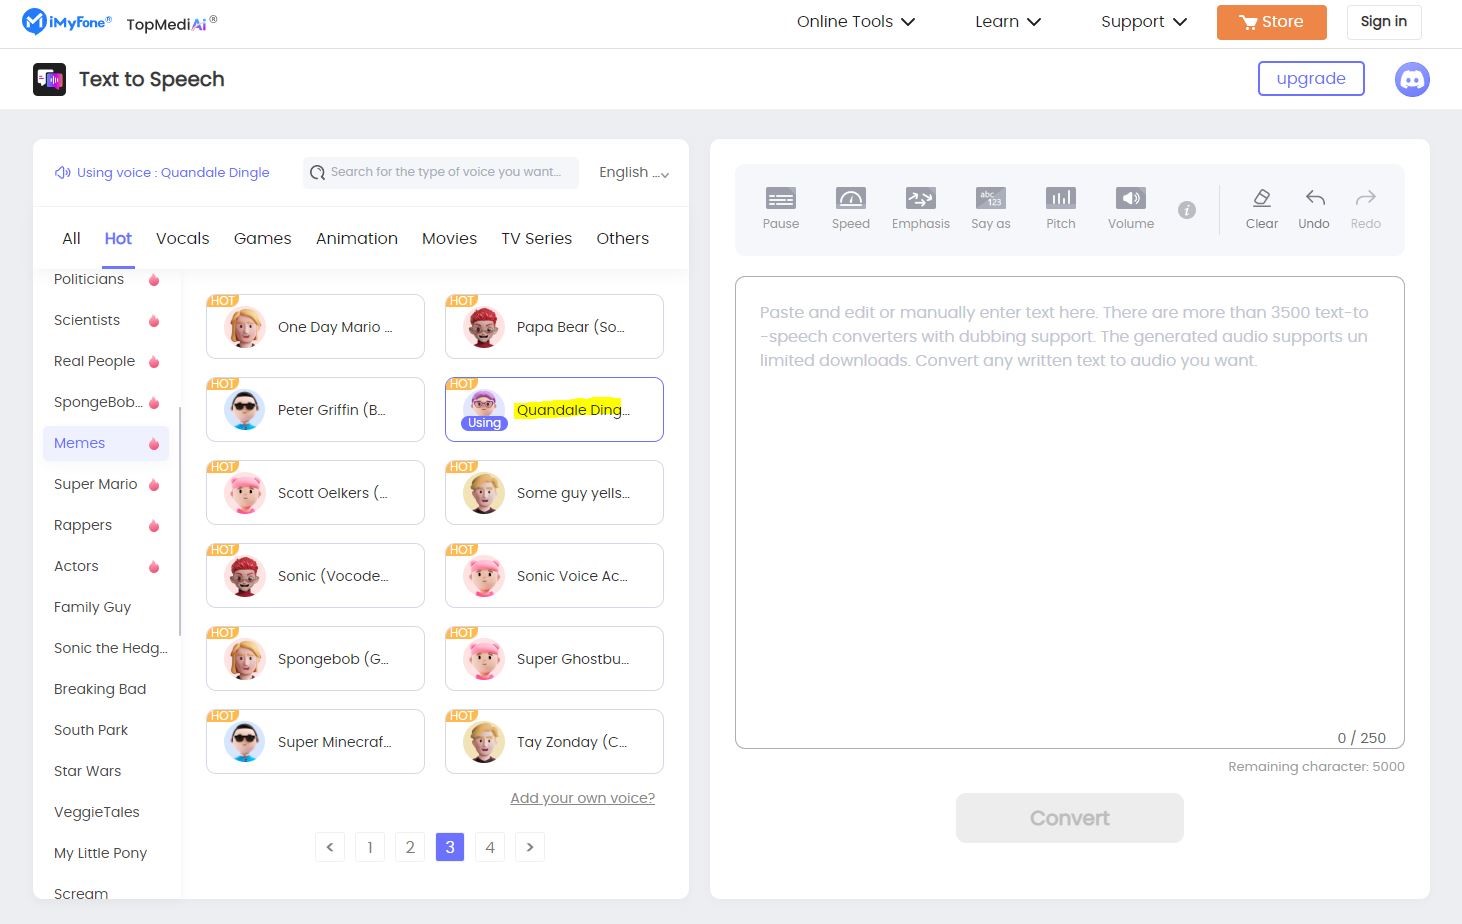Click the Sonic (Vocode avatar
1462x924 pixels.
click(x=244, y=576)
